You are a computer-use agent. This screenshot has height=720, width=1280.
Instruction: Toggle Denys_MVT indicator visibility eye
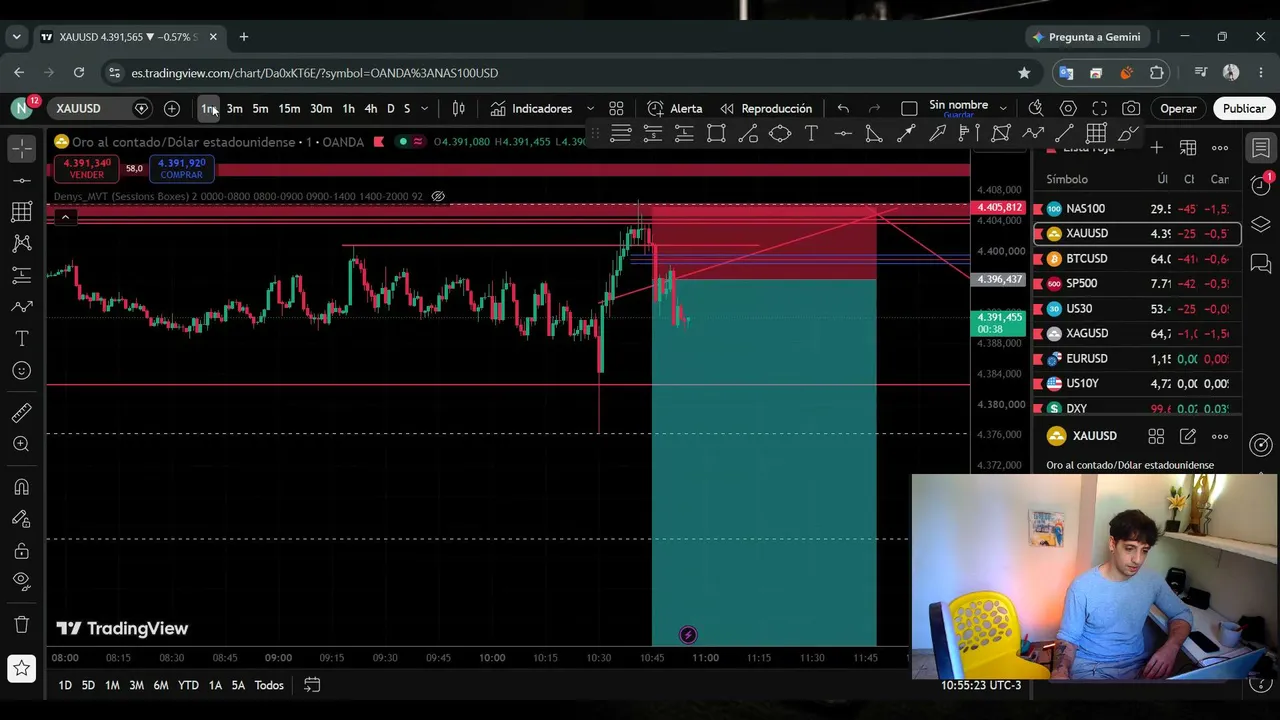tap(438, 196)
